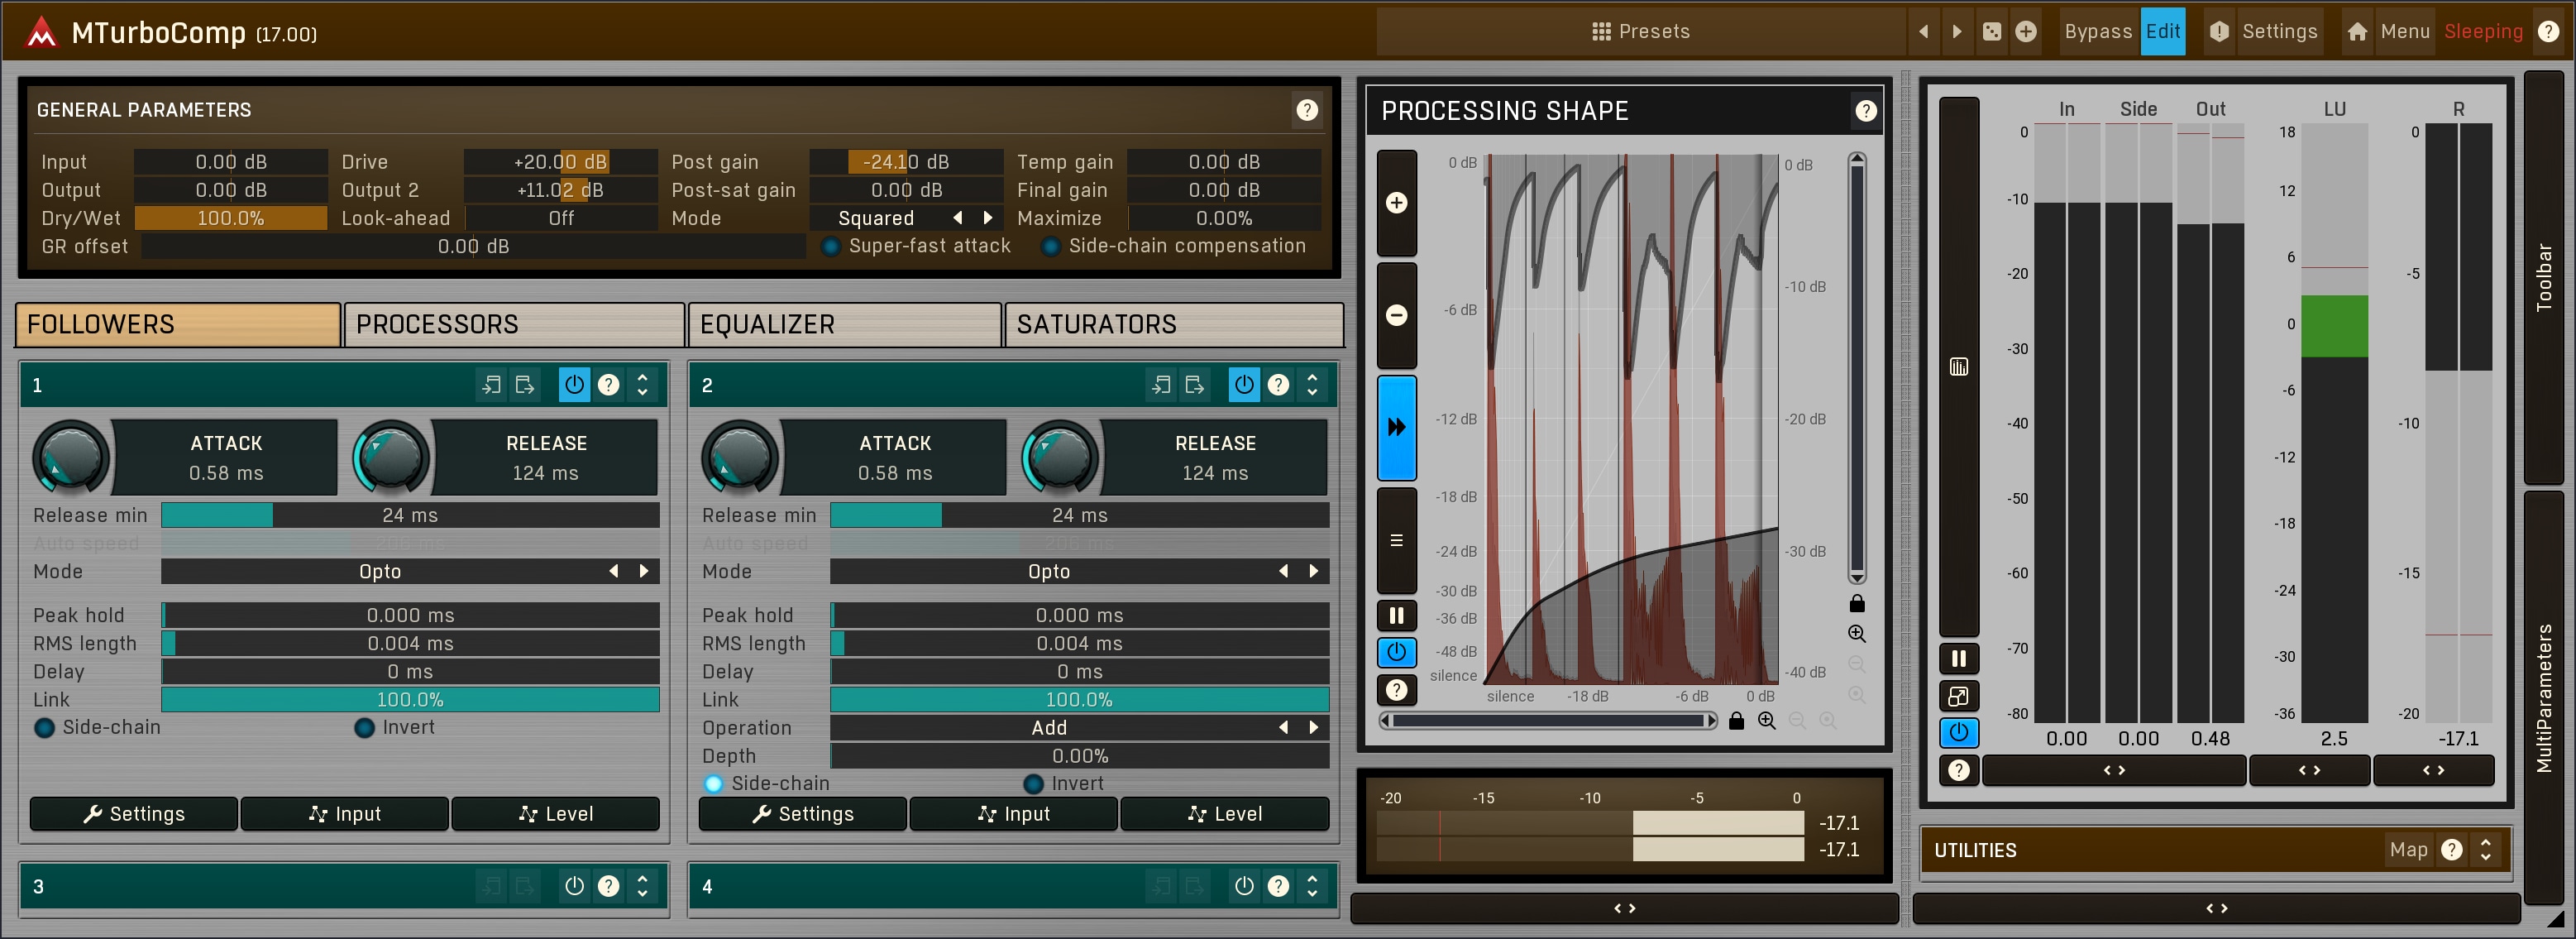Enable Super-fast attack option

(x=830, y=247)
